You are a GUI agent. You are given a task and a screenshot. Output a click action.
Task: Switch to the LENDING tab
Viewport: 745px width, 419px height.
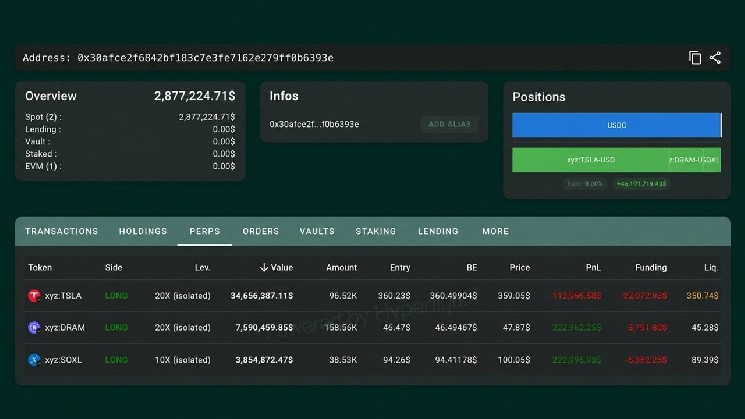pyautogui.click(x=438, y=231)
